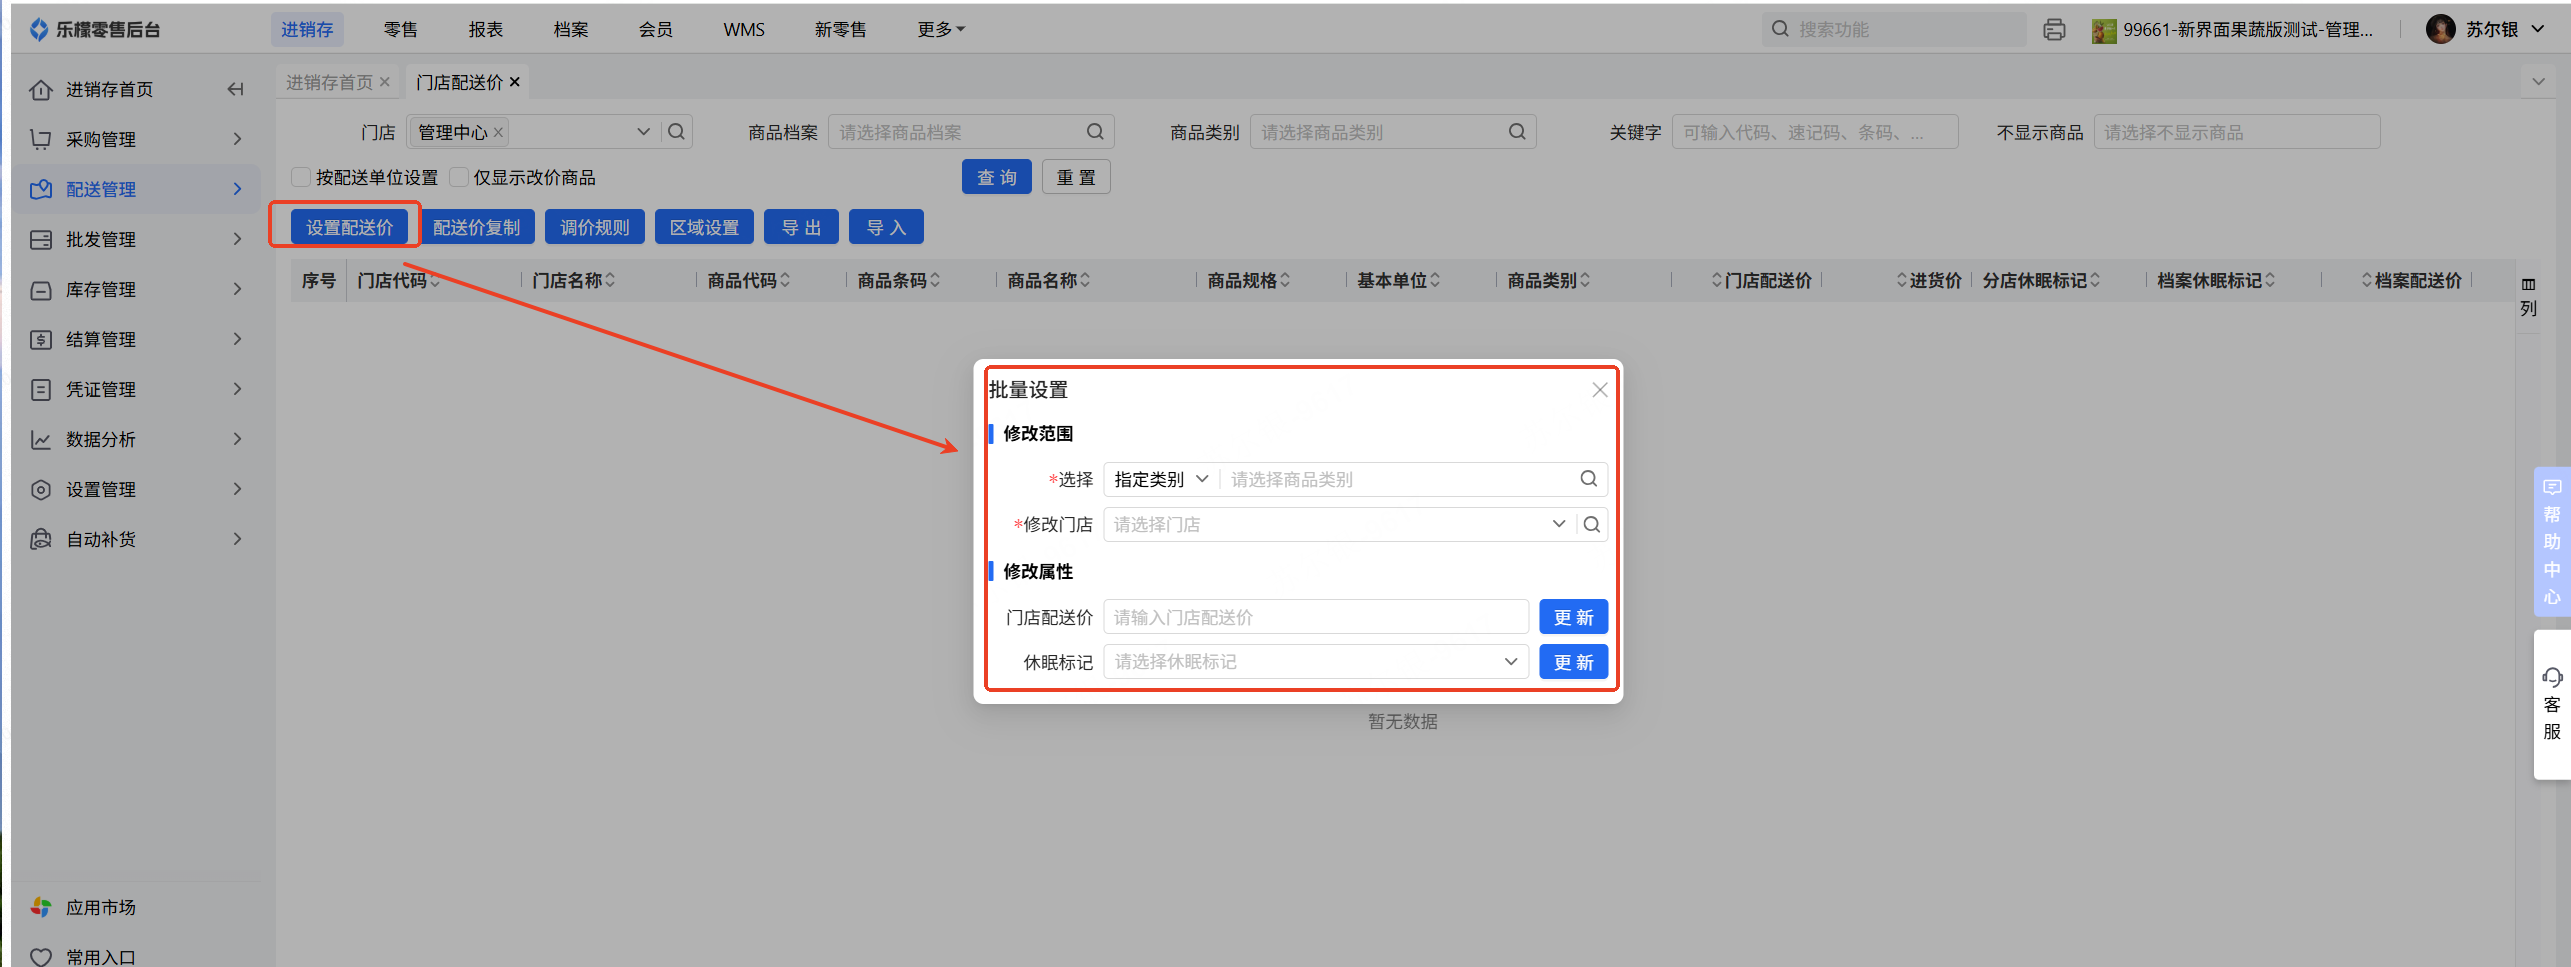Select the 报表 top menu
This screenshot has width=2571, height=967.
click(486, 30)
